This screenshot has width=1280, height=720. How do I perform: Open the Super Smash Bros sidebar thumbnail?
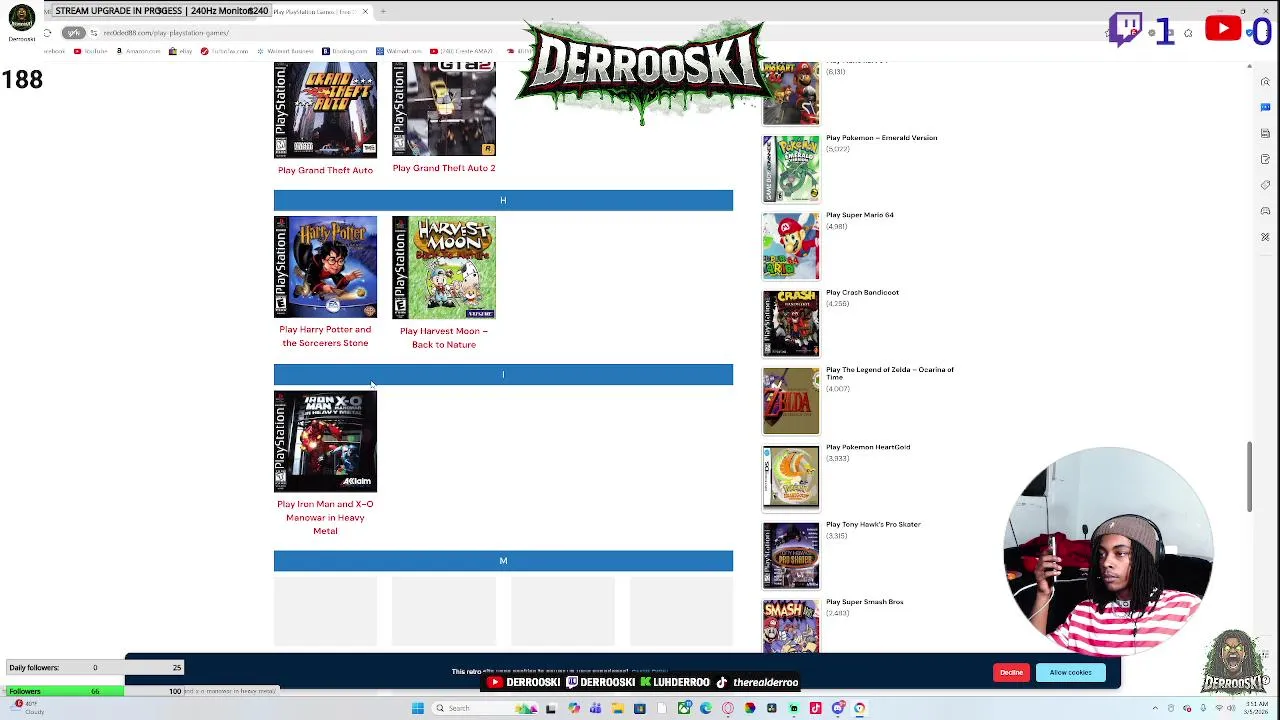[x=791, y=627]
